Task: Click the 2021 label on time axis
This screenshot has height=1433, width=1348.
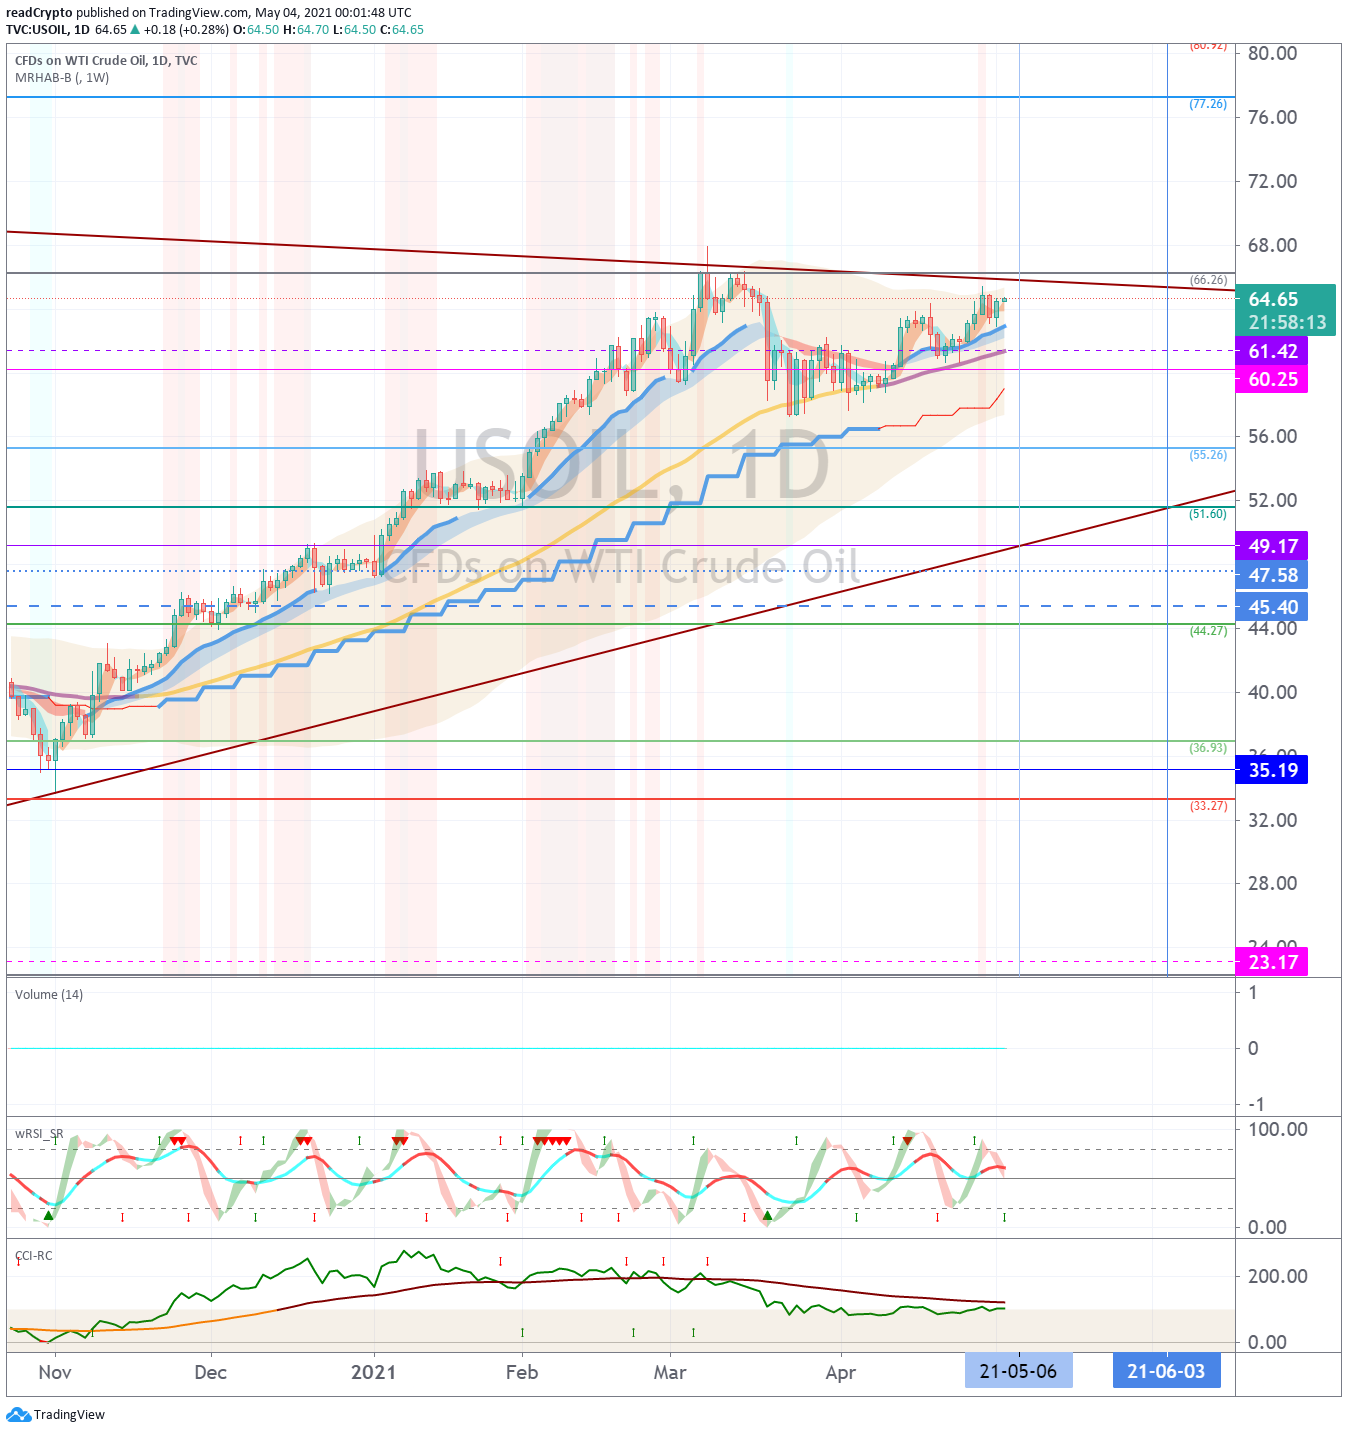Action: point(374,1372)
